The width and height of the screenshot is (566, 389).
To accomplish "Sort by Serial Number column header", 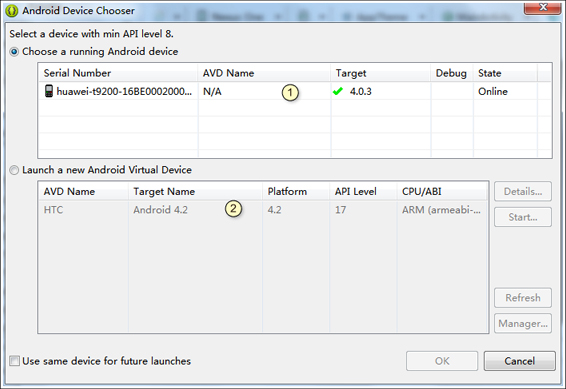I will click(x=118, y=73).
